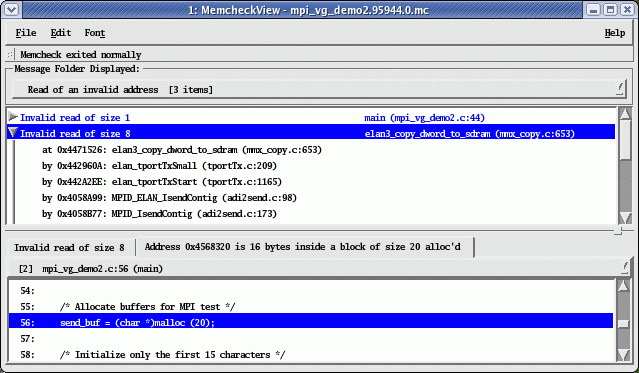The height and width of the screenshot is (373, 639).
Task: Click stack frame 'by 0x4058A99: MPID_ELAN_IsendContig'
Action: click(x=169, y=198)
